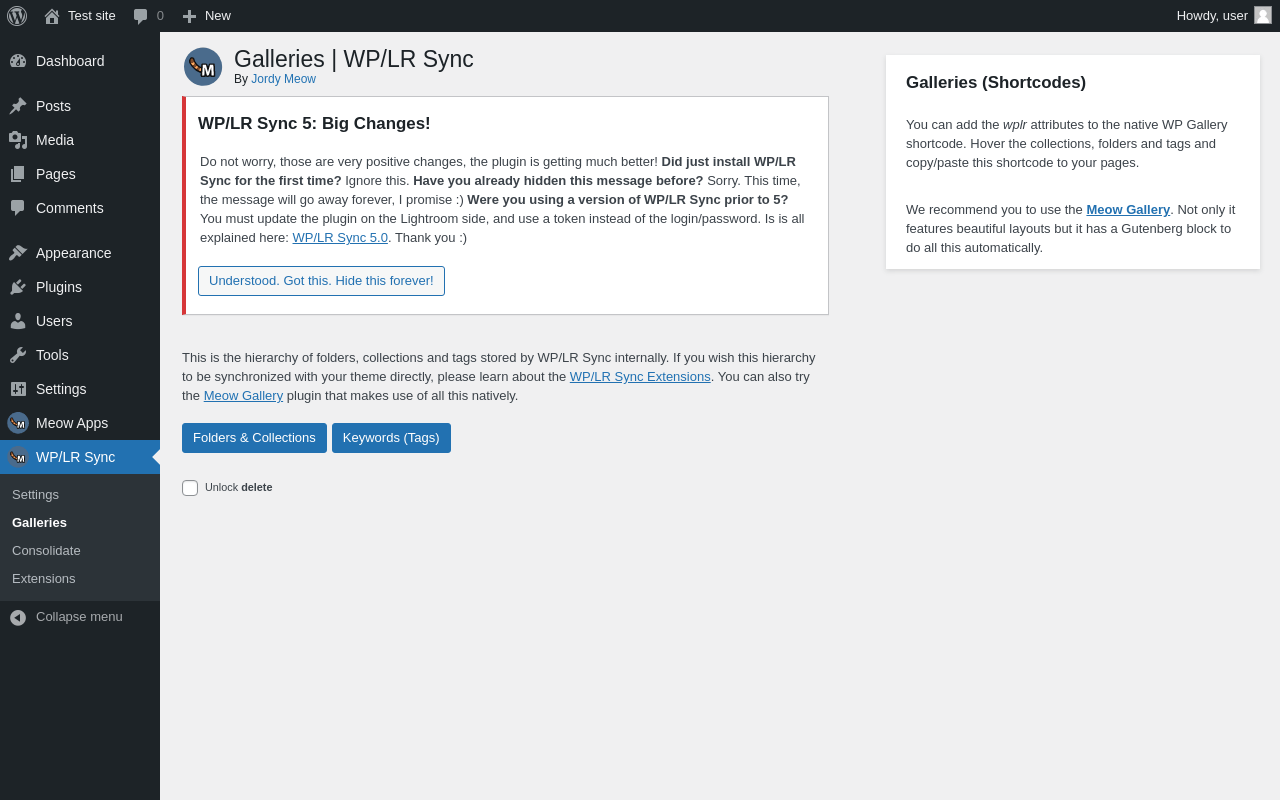Click the Posts pushpin icon
The image size is (1280, 800).
(18, 106)
